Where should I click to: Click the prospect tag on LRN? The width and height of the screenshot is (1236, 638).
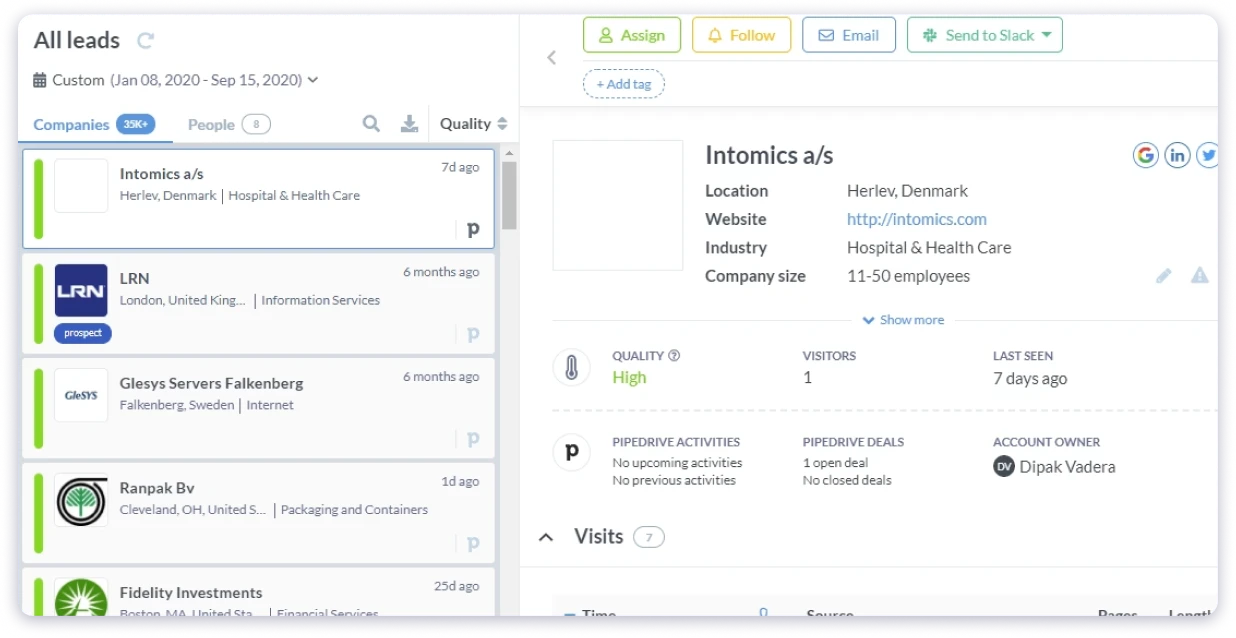tap(83, 333)
